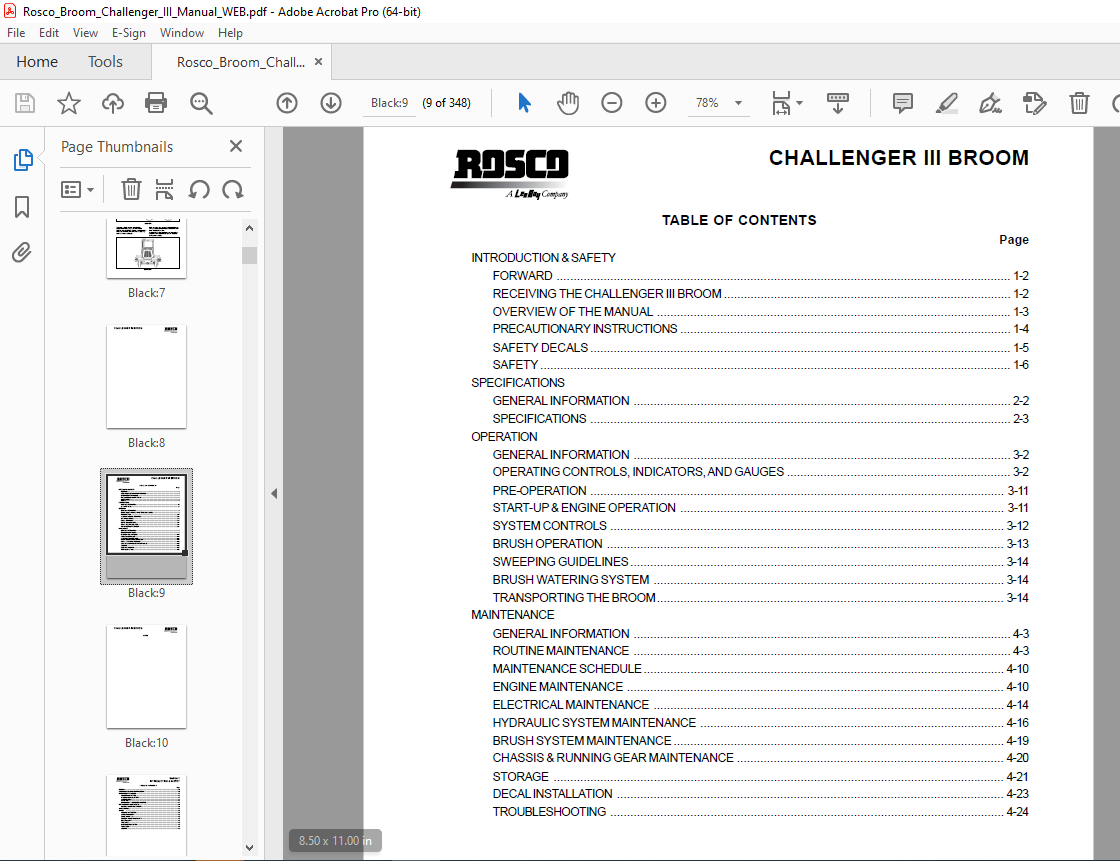Open the zoom percentage dropdown
Screen dimensions: 1120x861
739,103
